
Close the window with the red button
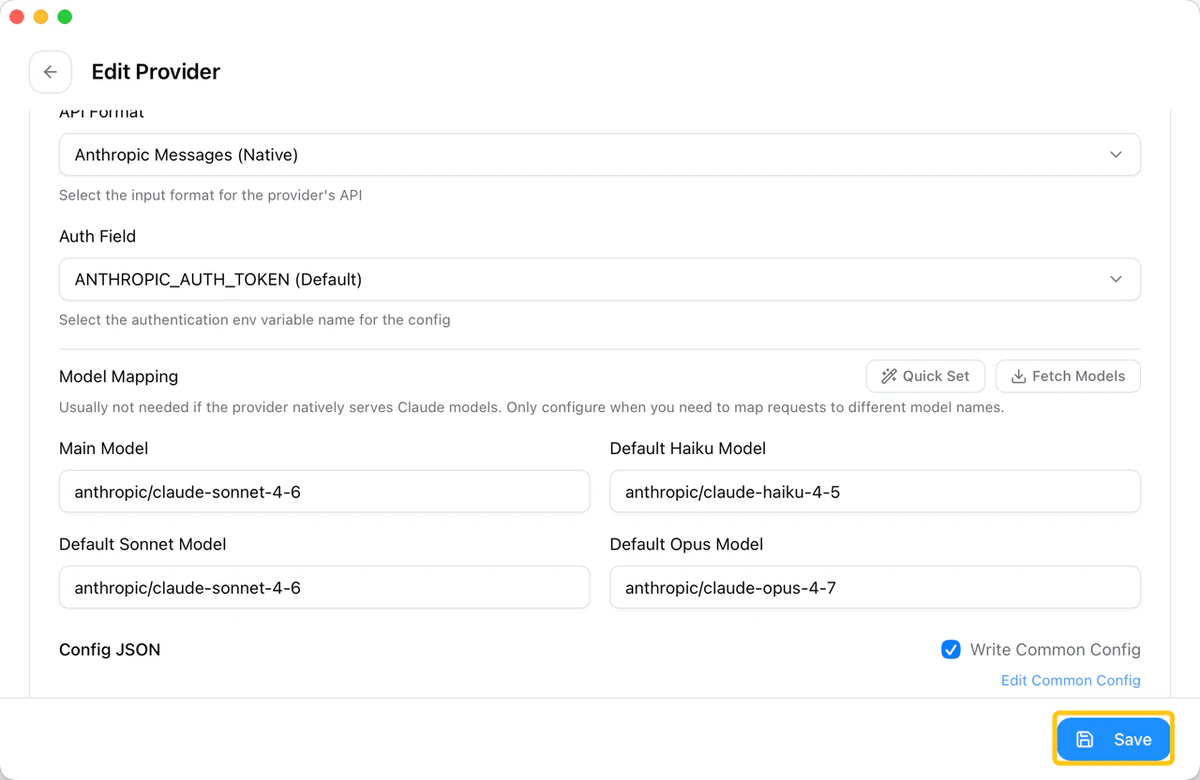coord(17,17)
